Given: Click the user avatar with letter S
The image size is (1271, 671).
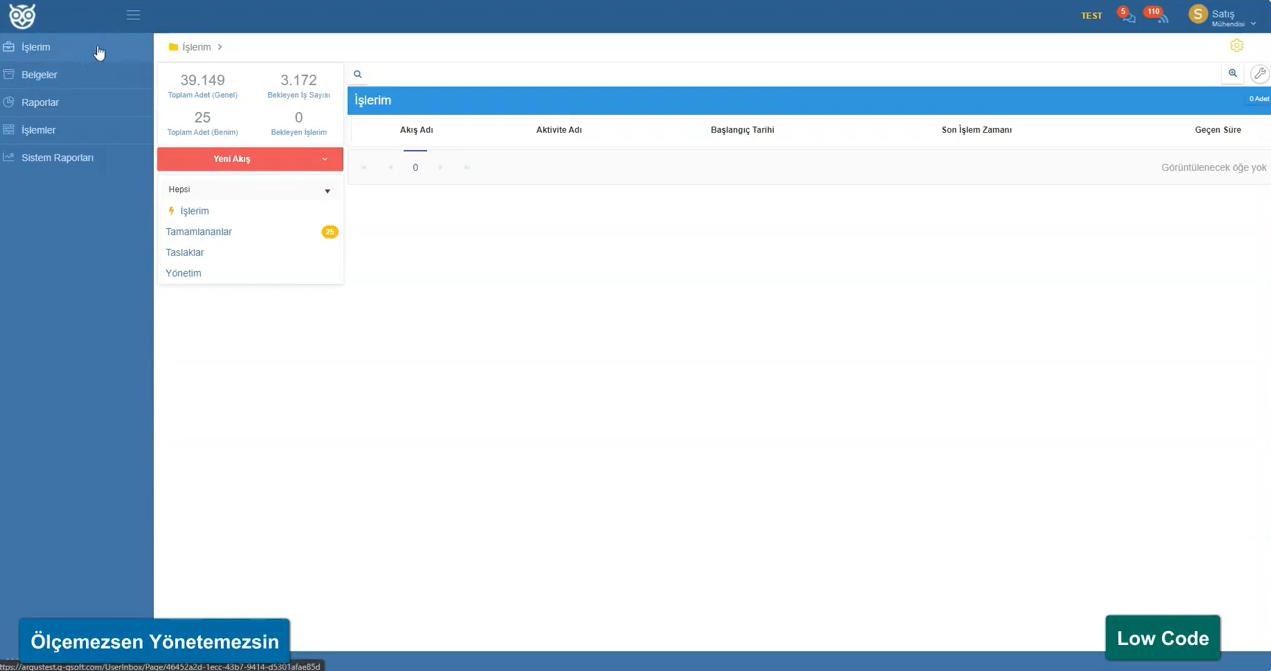Looking at the screenshot, I should (1198, 14).
